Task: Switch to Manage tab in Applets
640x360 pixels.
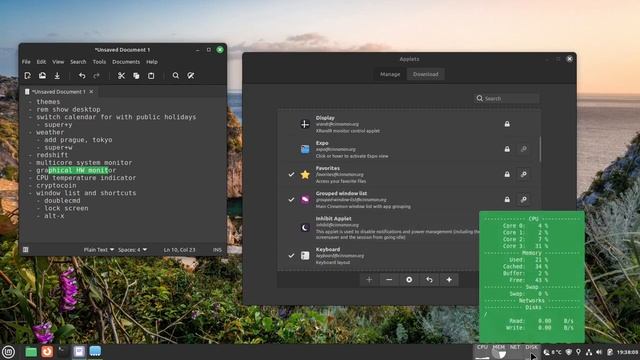Action: coord(390,74)
